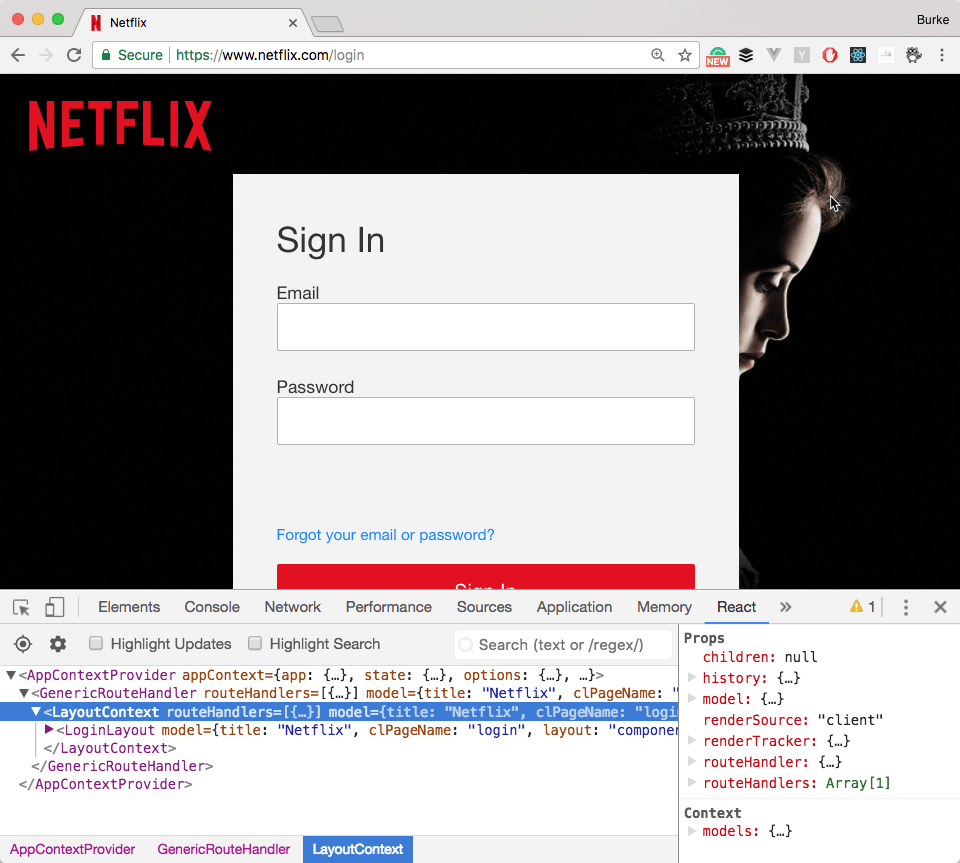This screenshot has width=960, height=863.
Task: Expand the renderTracker prop
Action: coord(692,740)
